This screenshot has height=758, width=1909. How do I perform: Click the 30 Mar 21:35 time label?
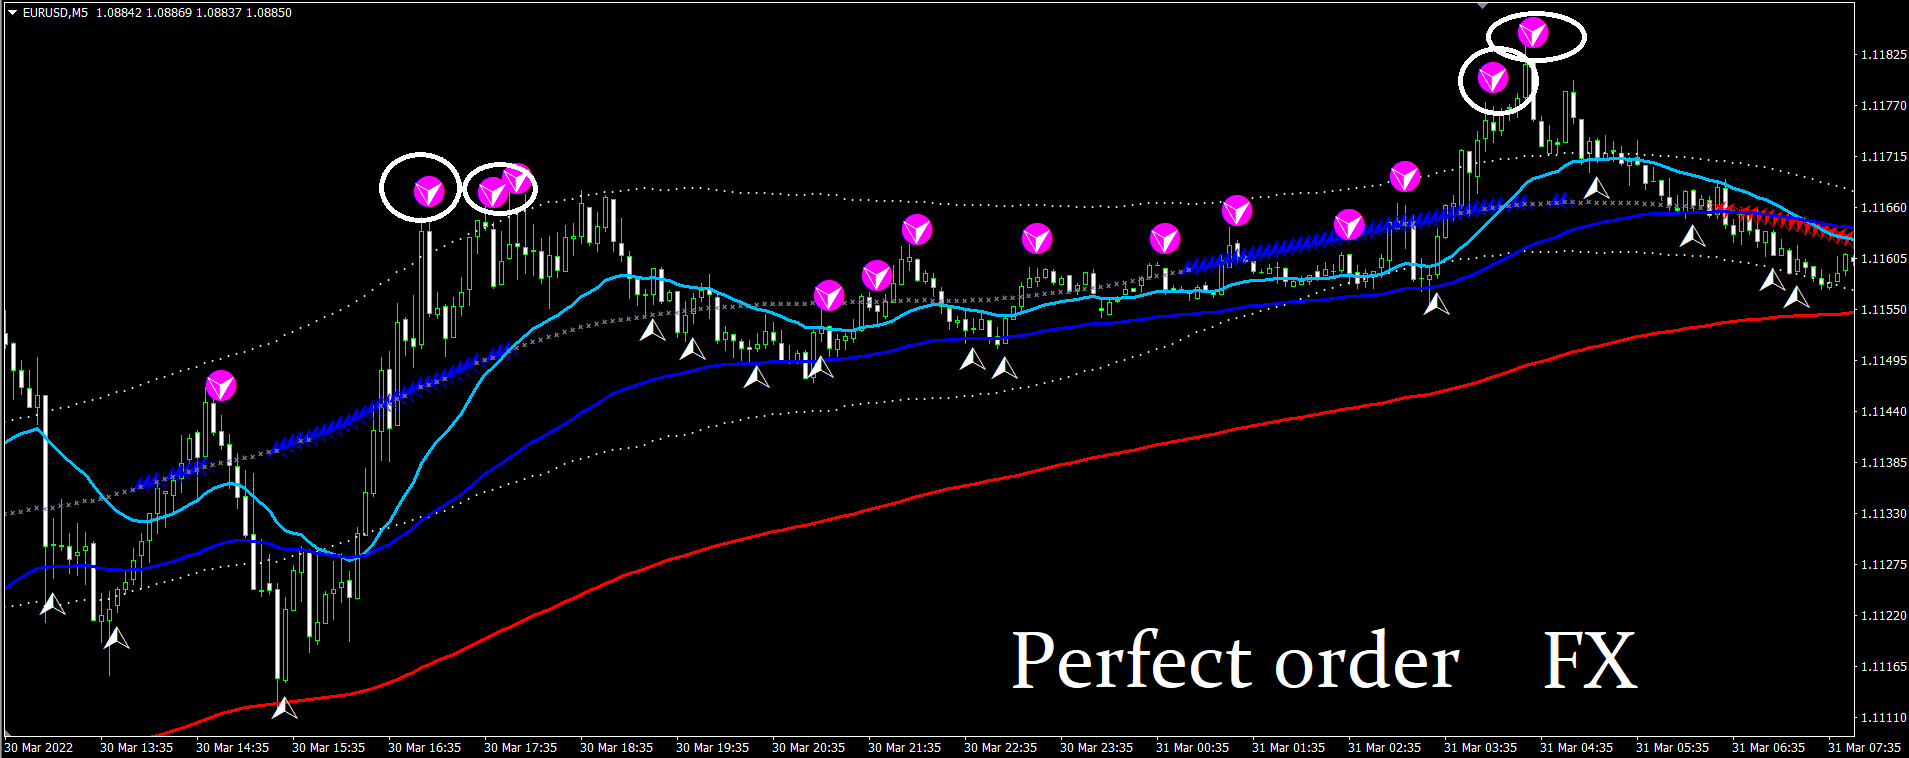click(904, 748)
